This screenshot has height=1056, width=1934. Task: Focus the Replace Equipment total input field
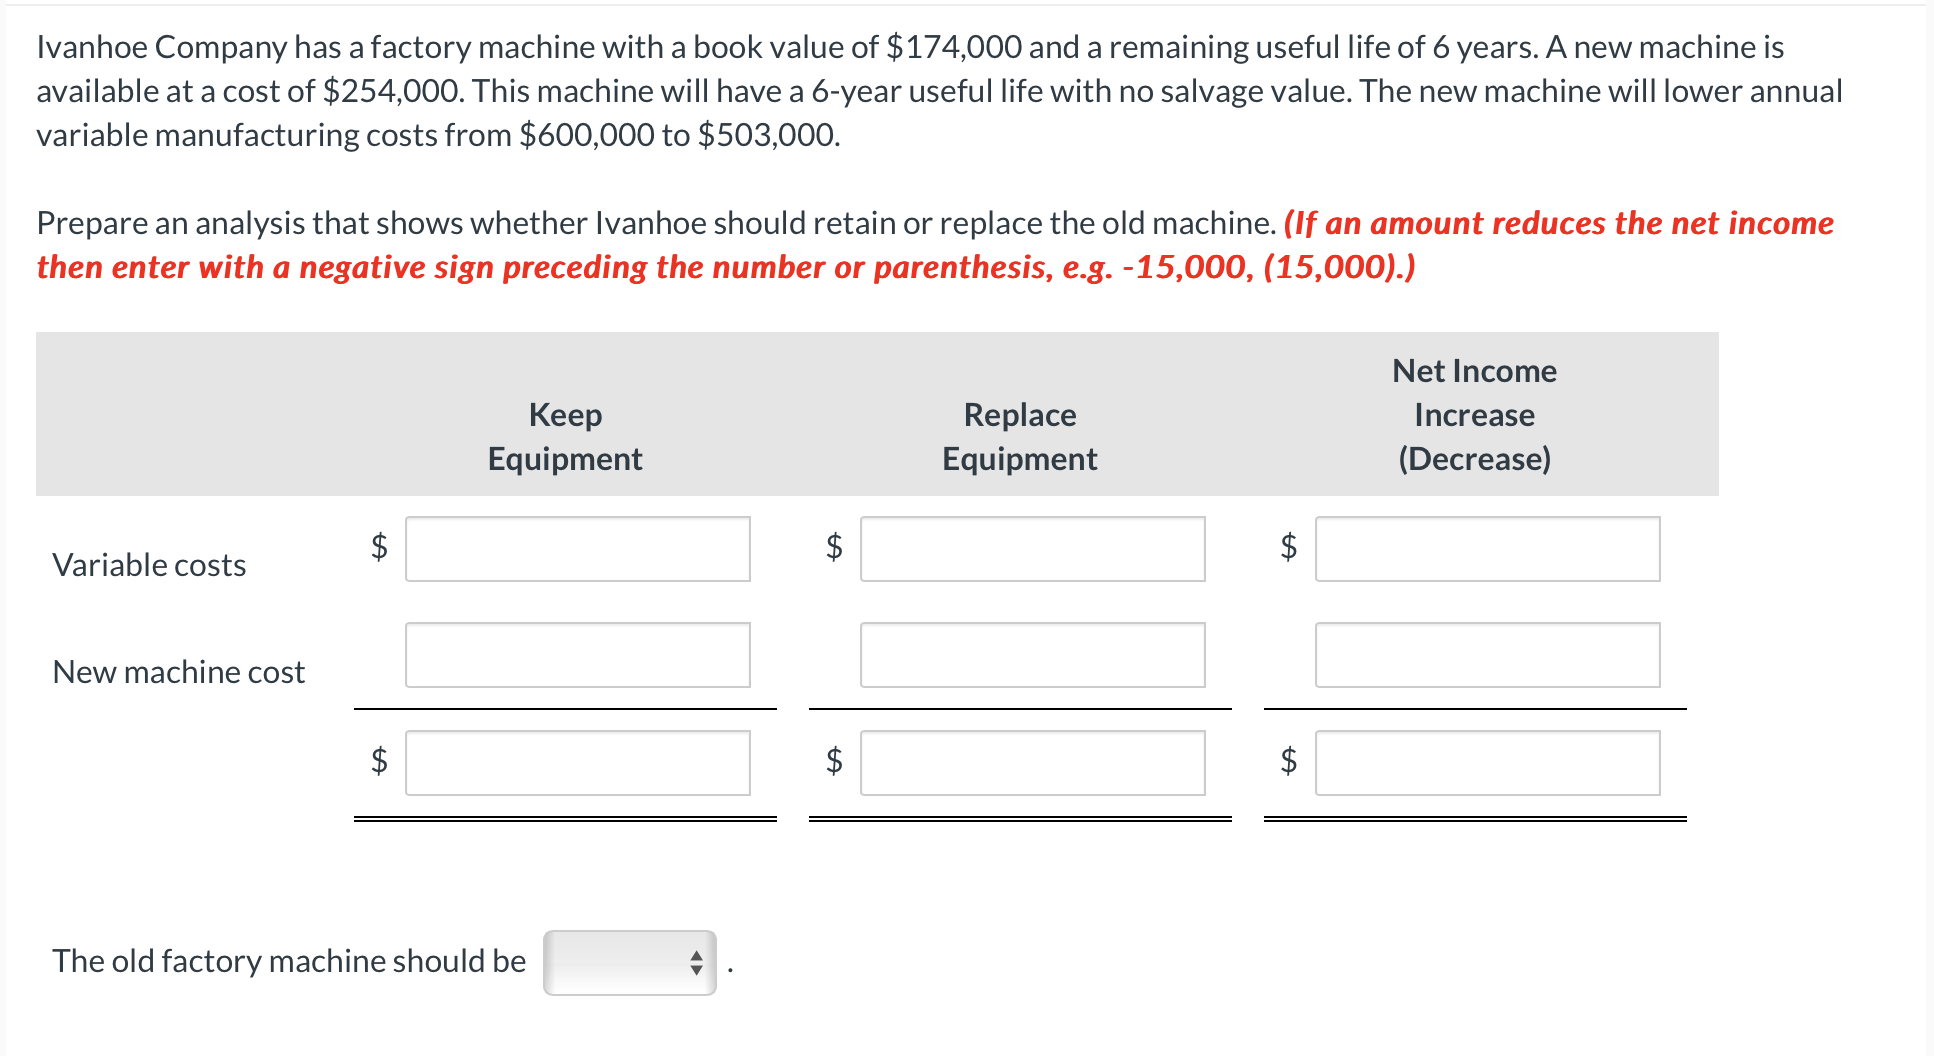[x=1033, y=763]
